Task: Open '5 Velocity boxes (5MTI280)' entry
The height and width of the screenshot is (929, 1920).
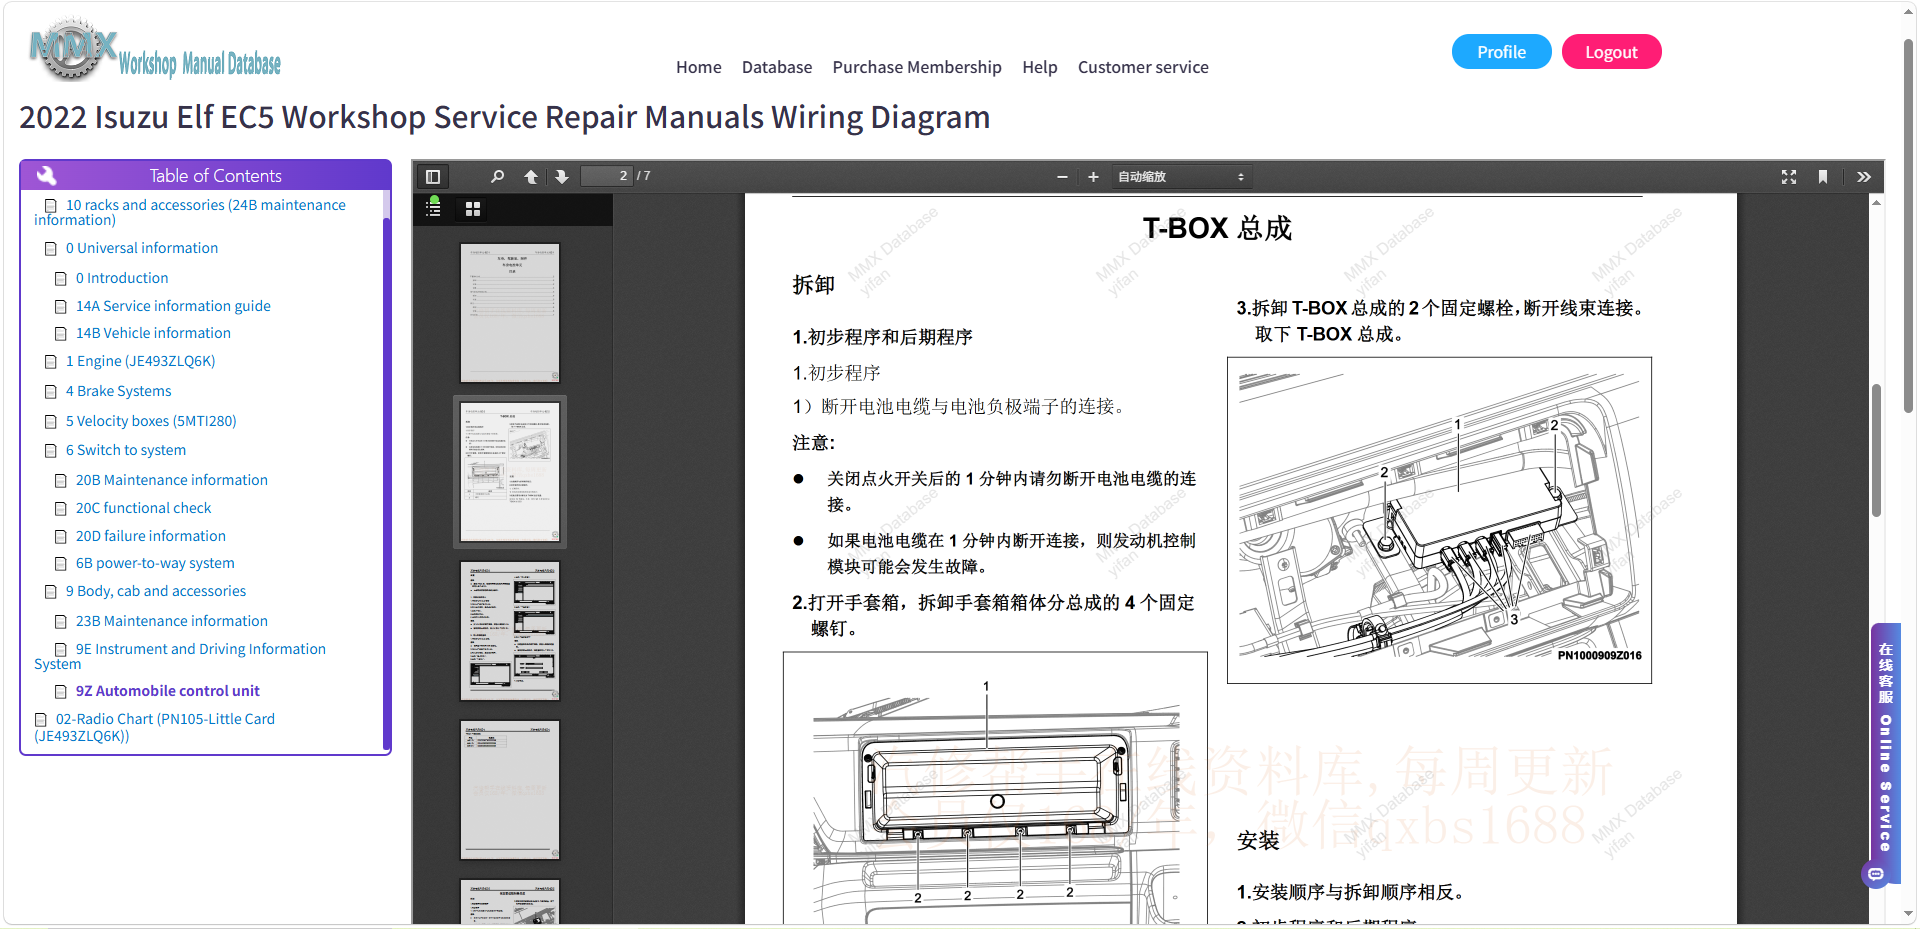Action: [x=151, y=421]
